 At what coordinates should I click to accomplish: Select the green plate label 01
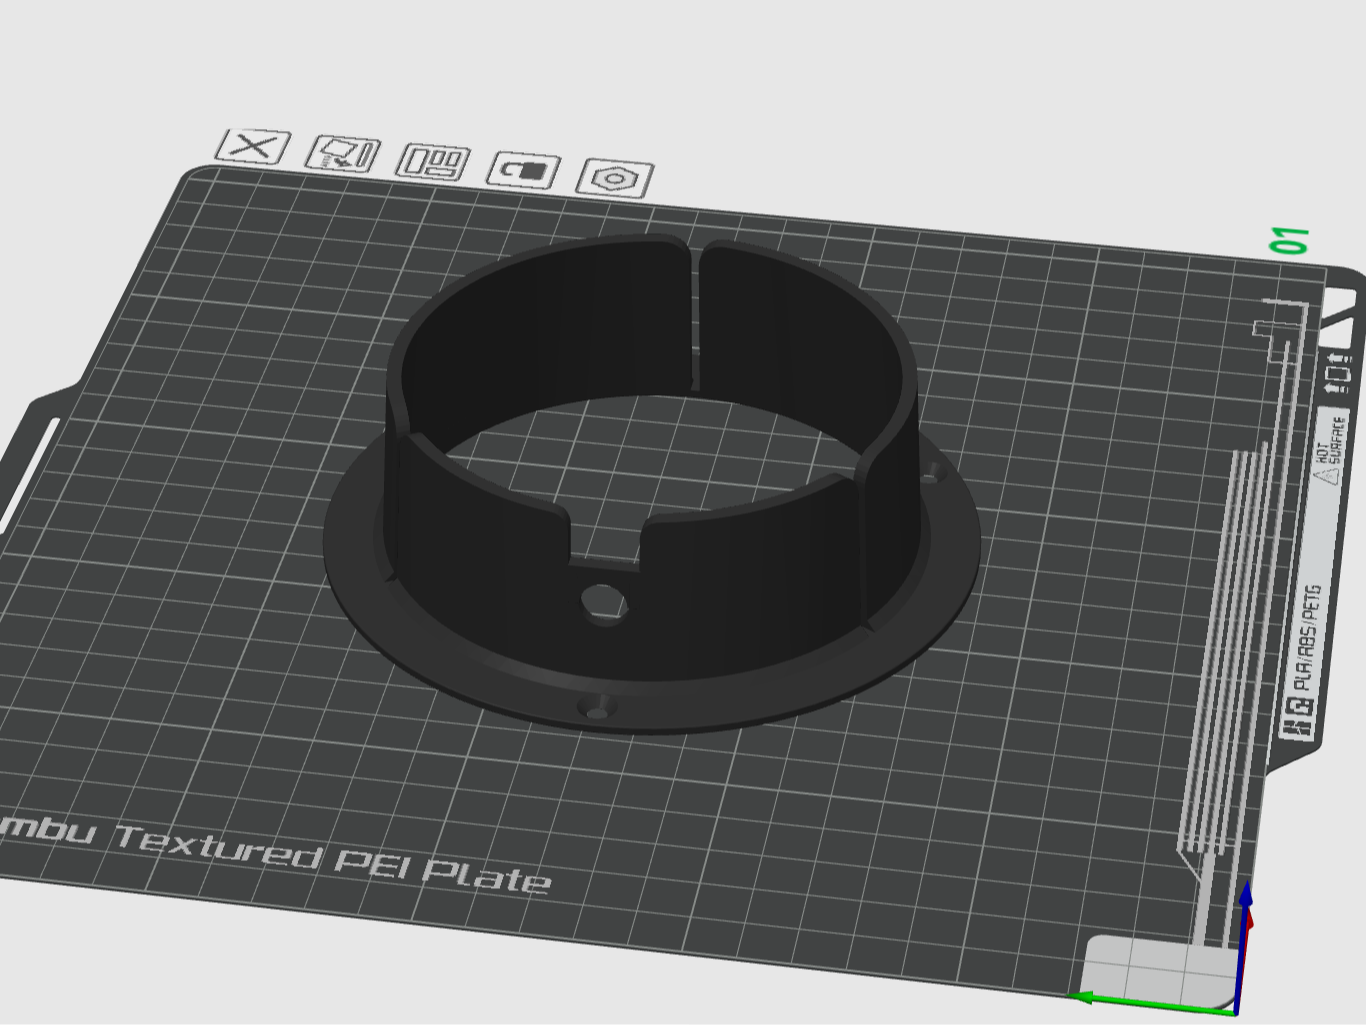click(x=1290, y=241)
